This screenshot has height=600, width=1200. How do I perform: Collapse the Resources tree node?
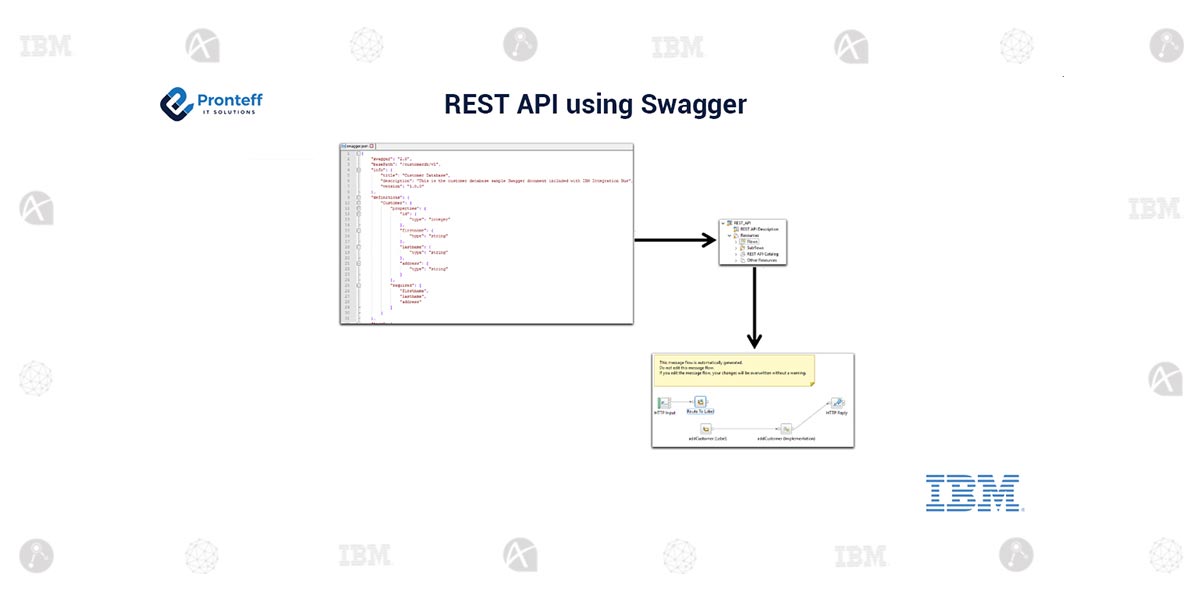[729, 235]
